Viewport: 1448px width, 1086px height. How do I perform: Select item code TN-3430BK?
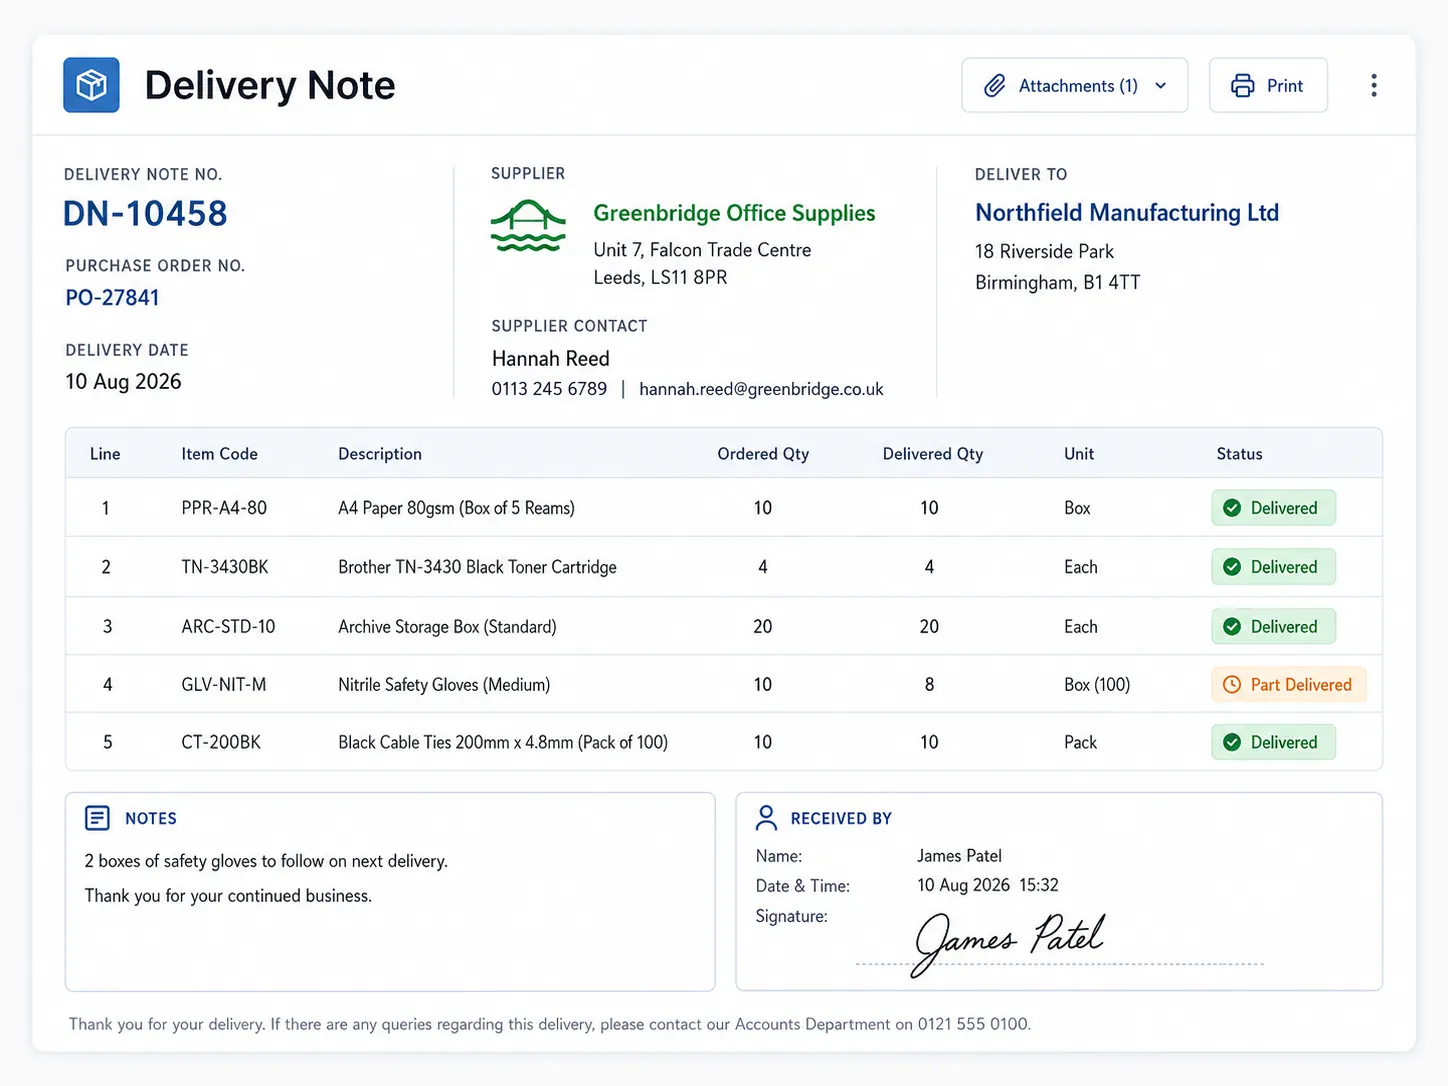225,567
